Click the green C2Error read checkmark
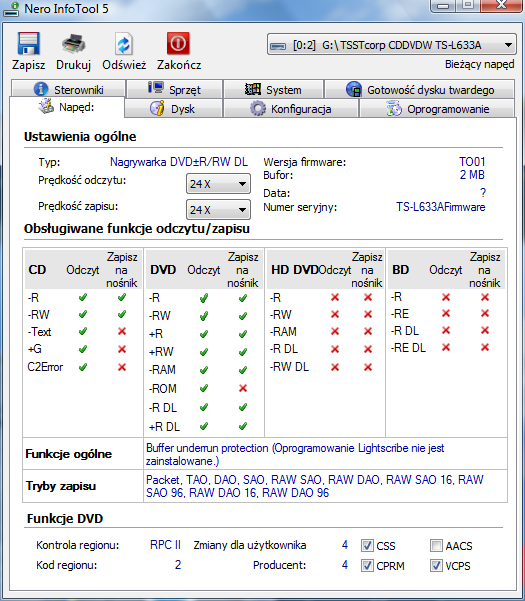525x601 pixels. pos(83,367)
